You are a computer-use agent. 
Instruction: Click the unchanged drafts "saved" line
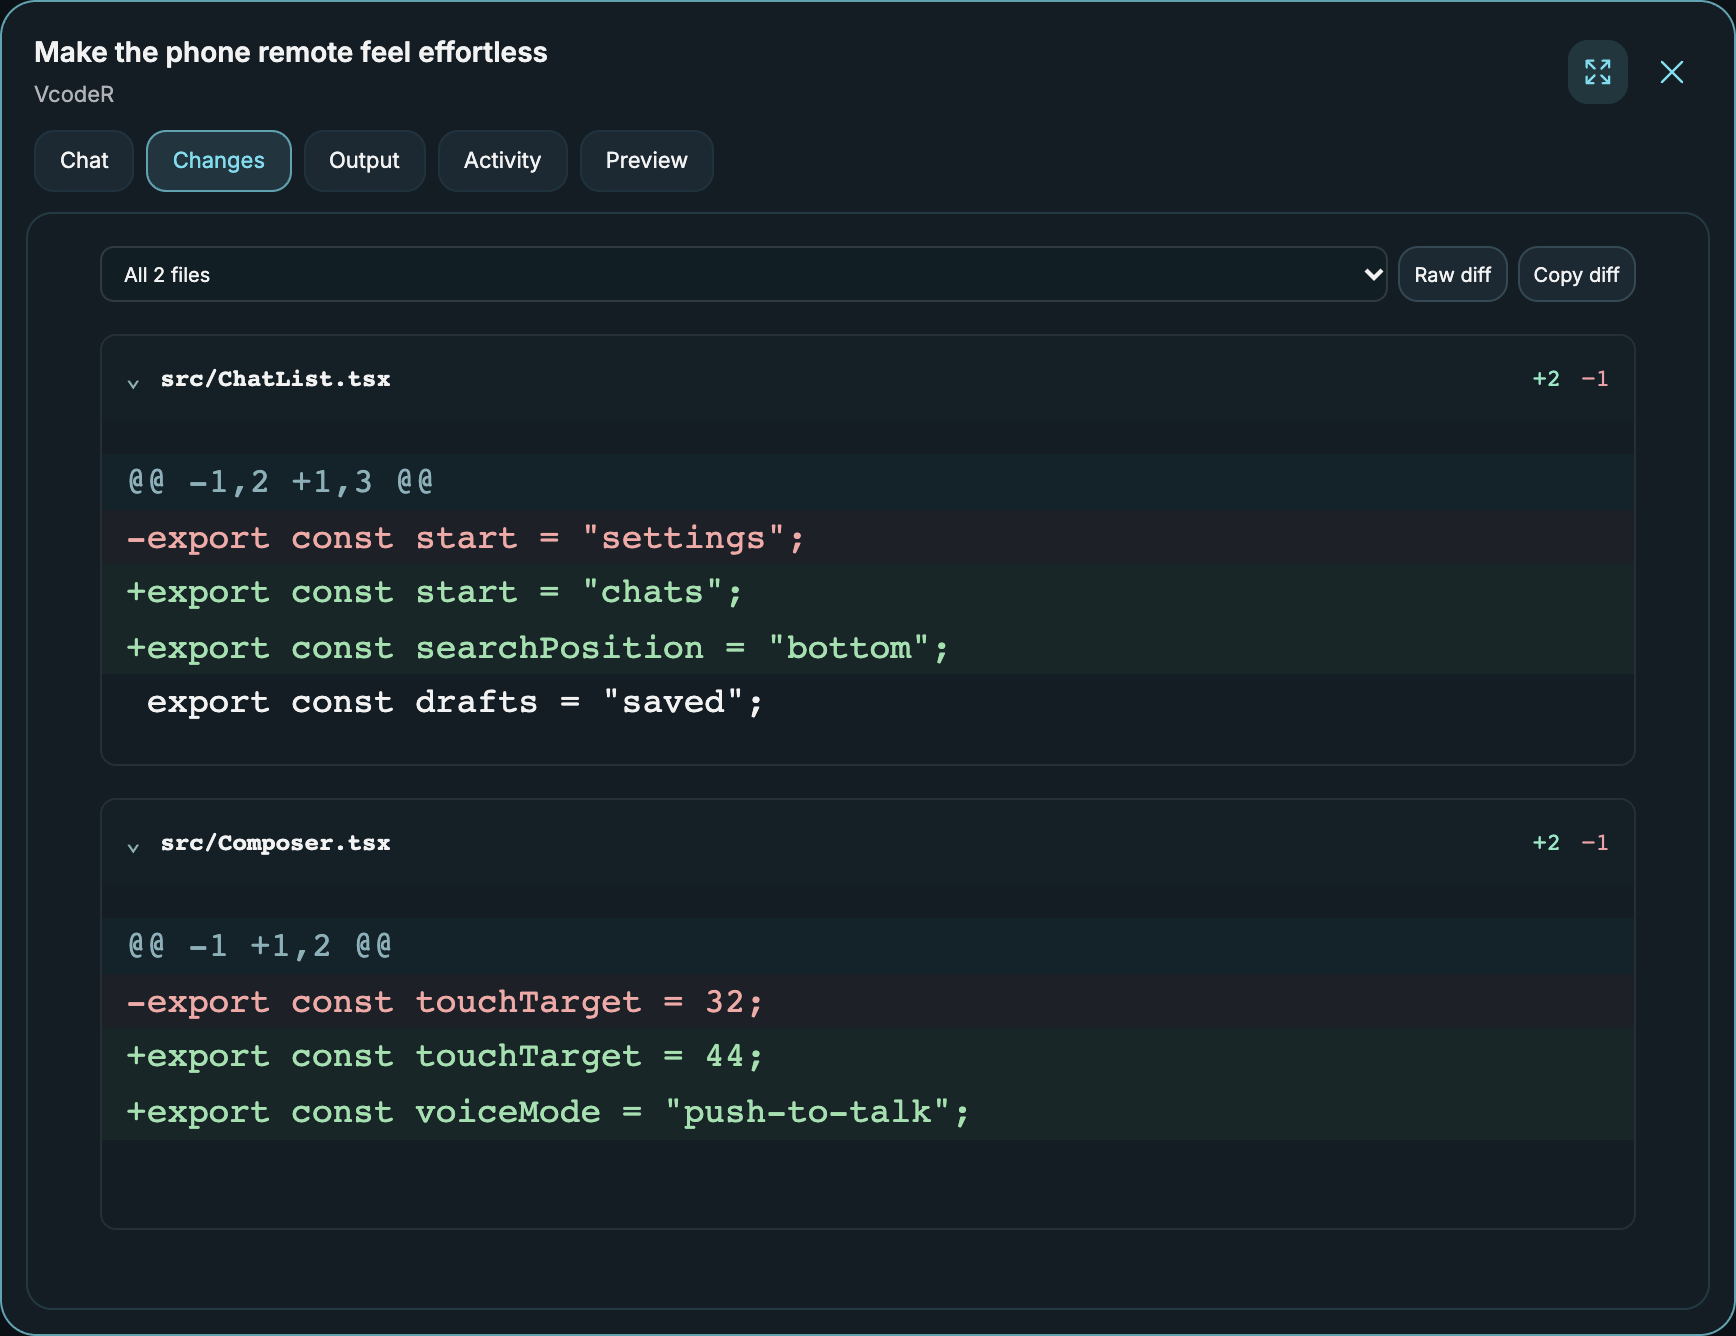point(868,702)
